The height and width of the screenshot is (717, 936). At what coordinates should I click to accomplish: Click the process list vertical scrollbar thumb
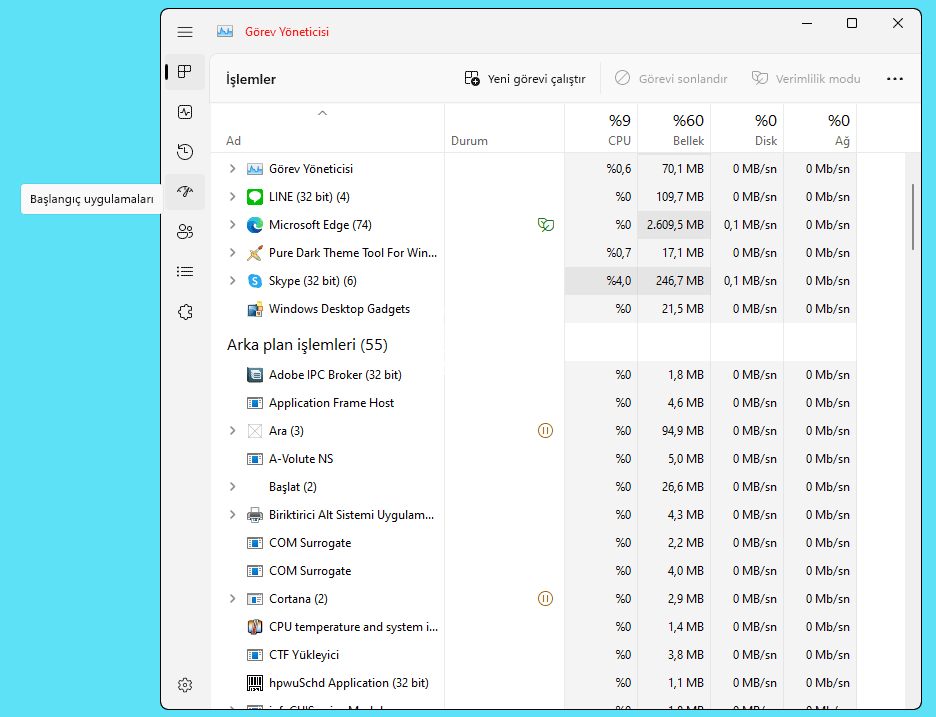pos(913,217)
